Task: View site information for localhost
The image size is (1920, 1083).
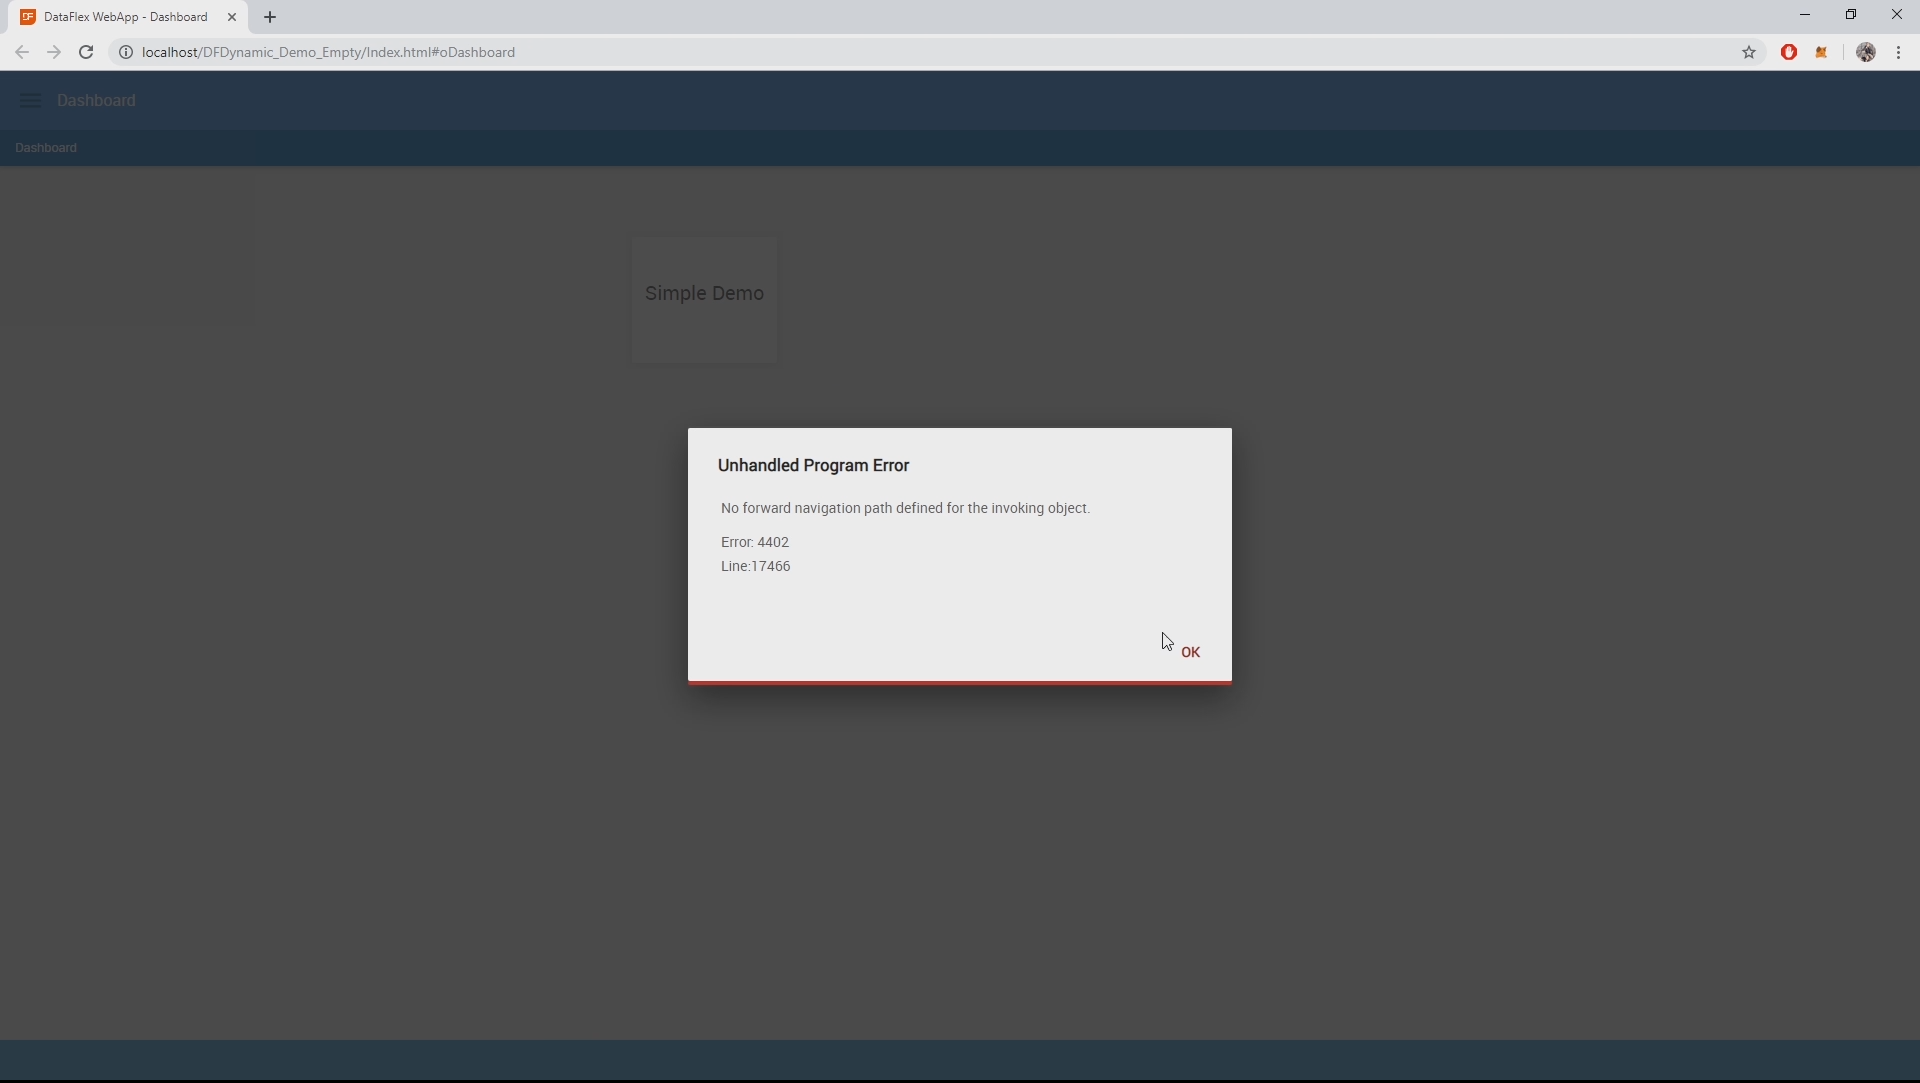Action: 126,52
